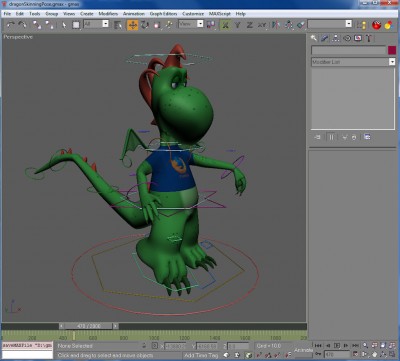Image resolution: width=400 pixels, height=361 pixels.
Task: Toggle the X axis constraint
Action: coord(225,25)
